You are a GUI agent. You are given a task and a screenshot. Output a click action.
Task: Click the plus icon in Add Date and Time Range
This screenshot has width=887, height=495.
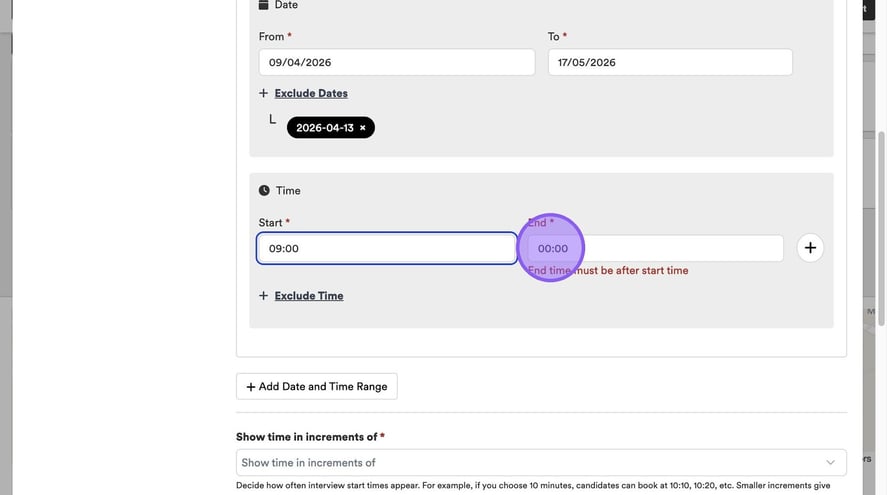click(x=251, y=386)
